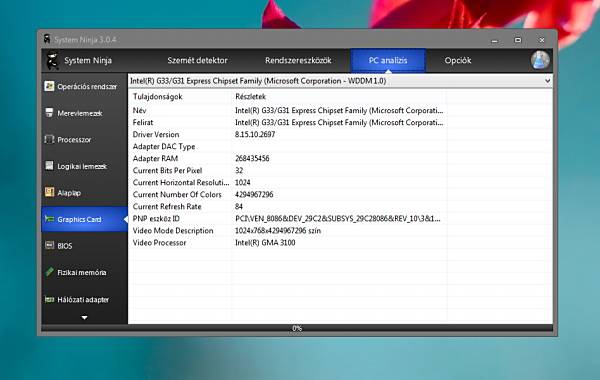Image resolution: width=600 pixels, height=380 pixels.
Task: Open the Processzor chip icon
Action: tap(49, 139)
